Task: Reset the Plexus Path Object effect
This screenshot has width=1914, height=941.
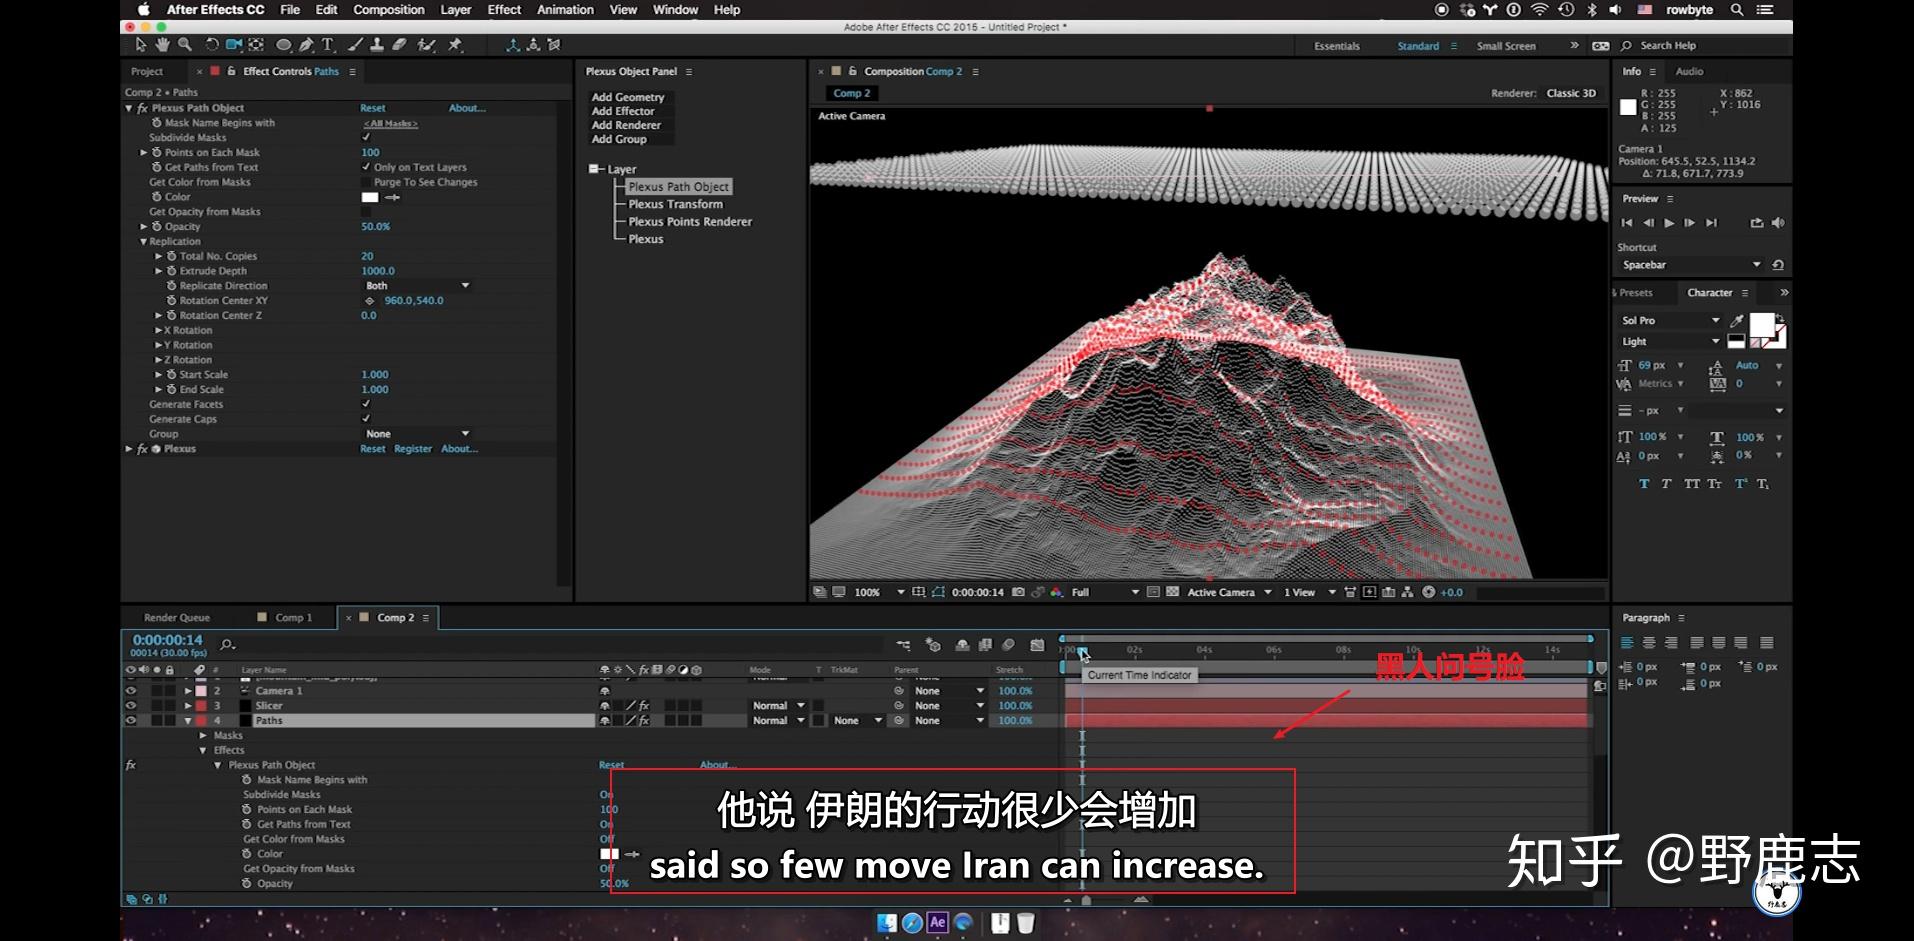Action: 372,108
